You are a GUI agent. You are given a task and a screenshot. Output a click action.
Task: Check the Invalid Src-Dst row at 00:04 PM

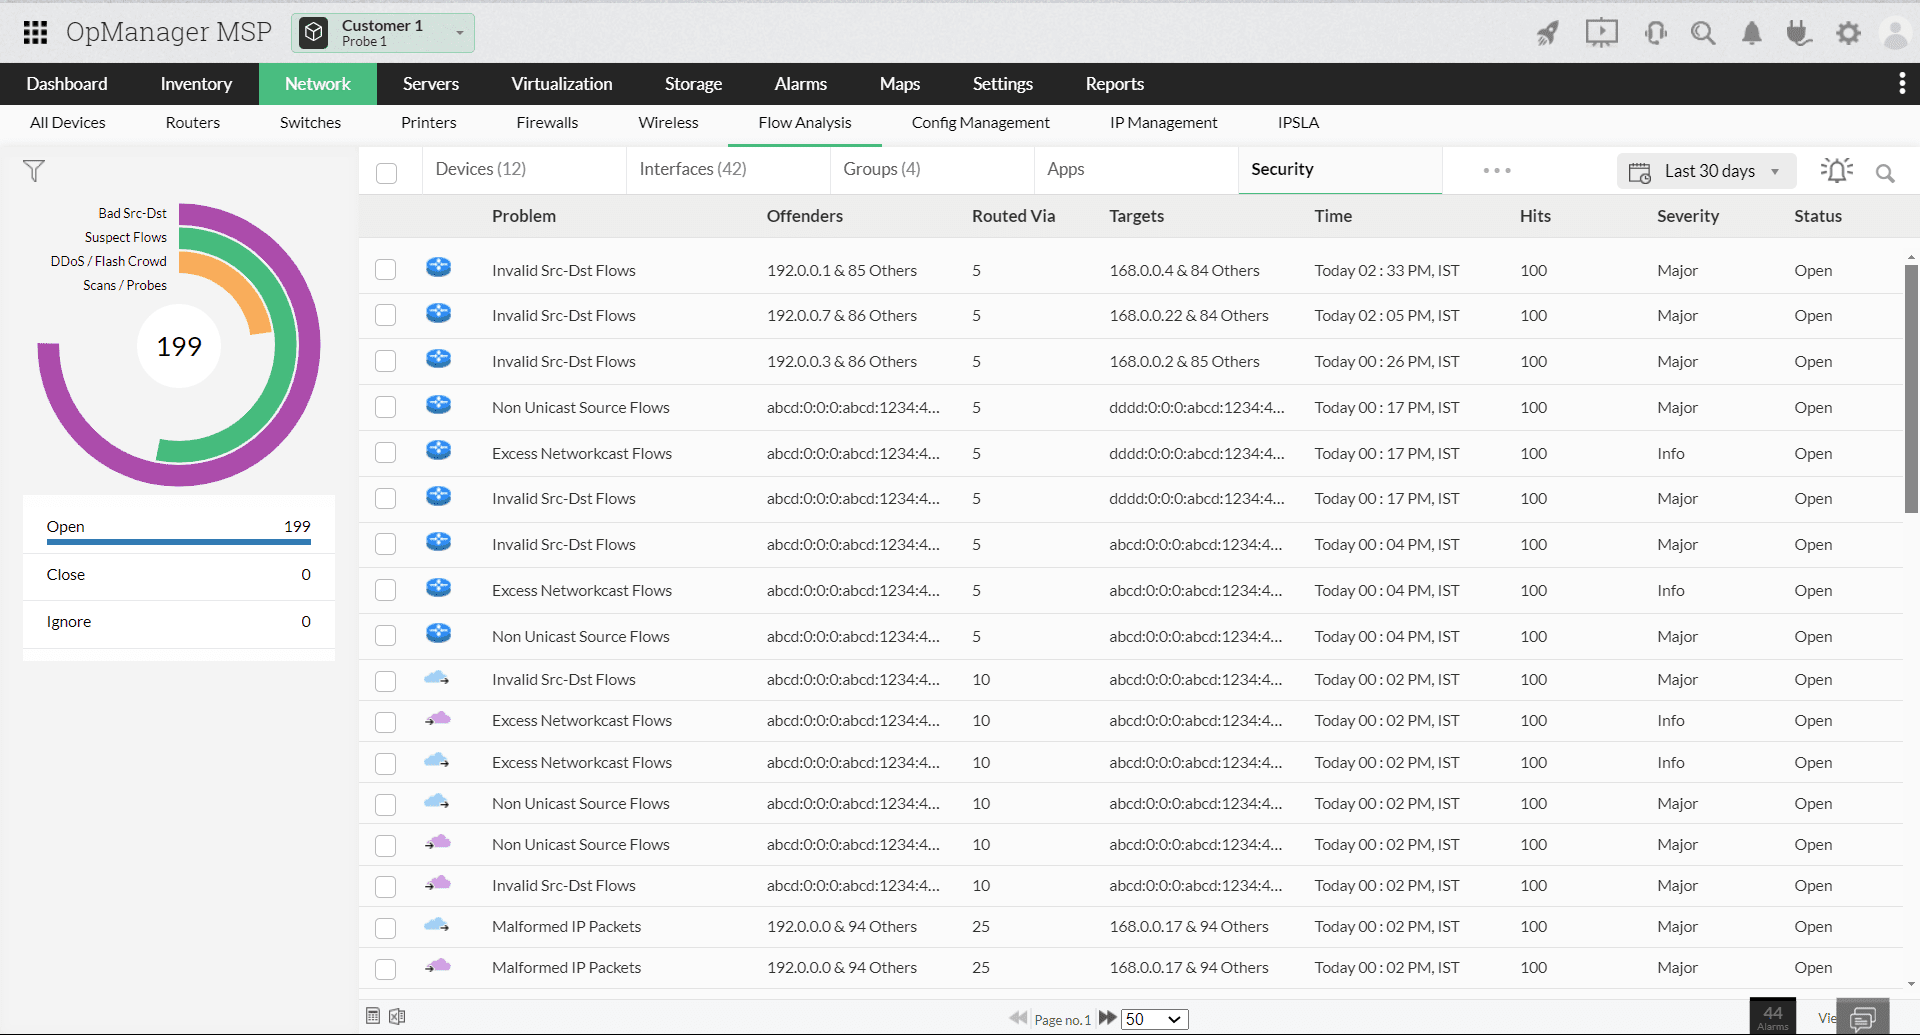[x=386, y=544]
